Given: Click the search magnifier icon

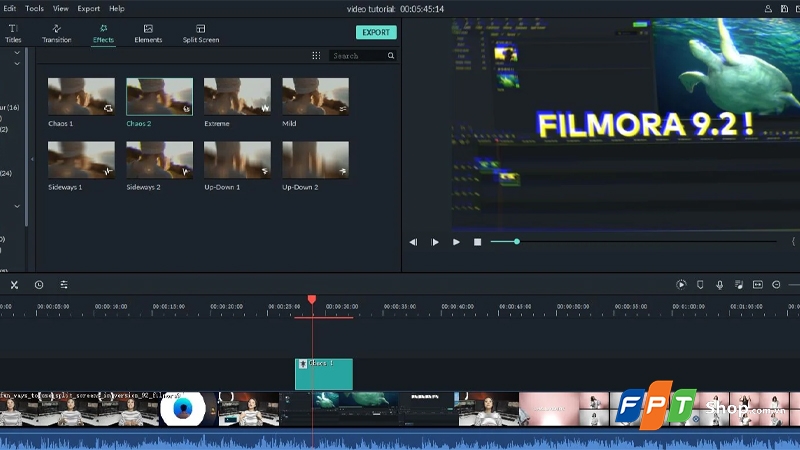Looking at the screenshot, I should pyautogui.click(x=391, y=56).
